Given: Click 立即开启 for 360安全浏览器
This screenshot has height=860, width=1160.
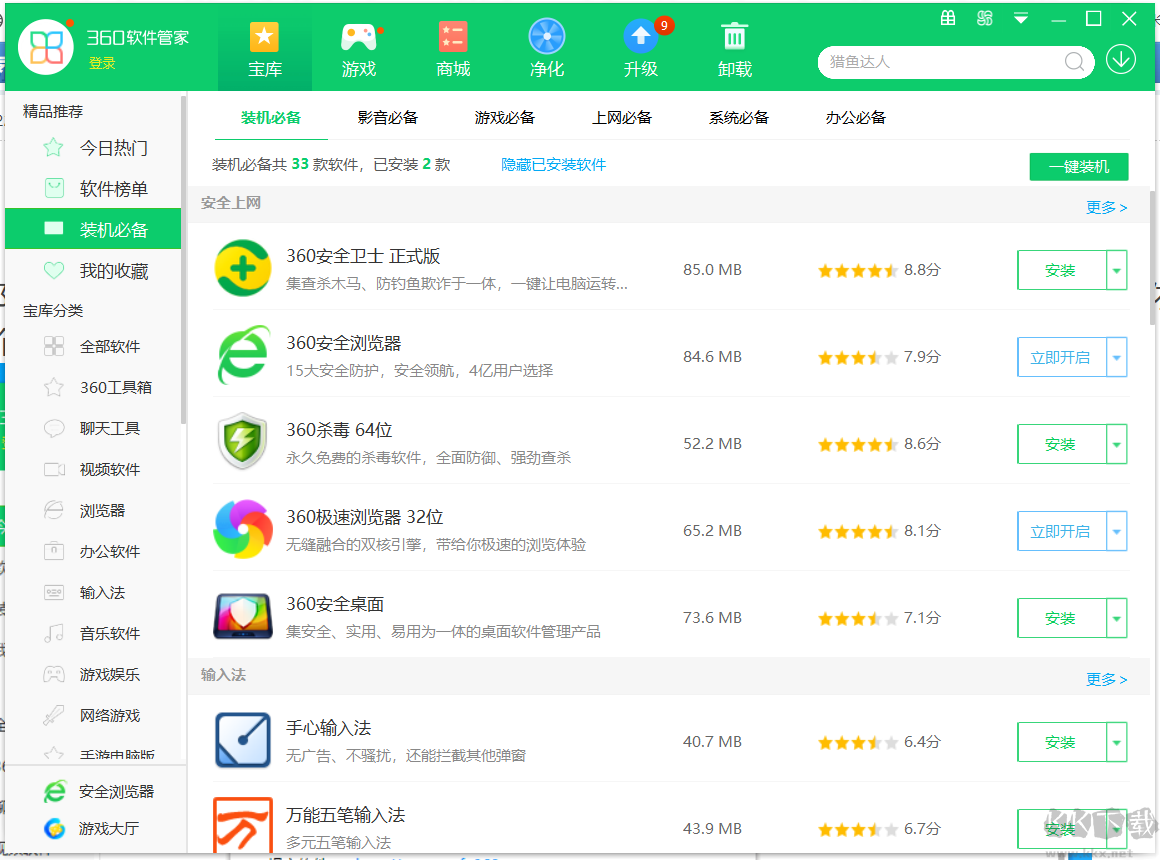Looking at the screenshot, I should tap(1062, 357).
